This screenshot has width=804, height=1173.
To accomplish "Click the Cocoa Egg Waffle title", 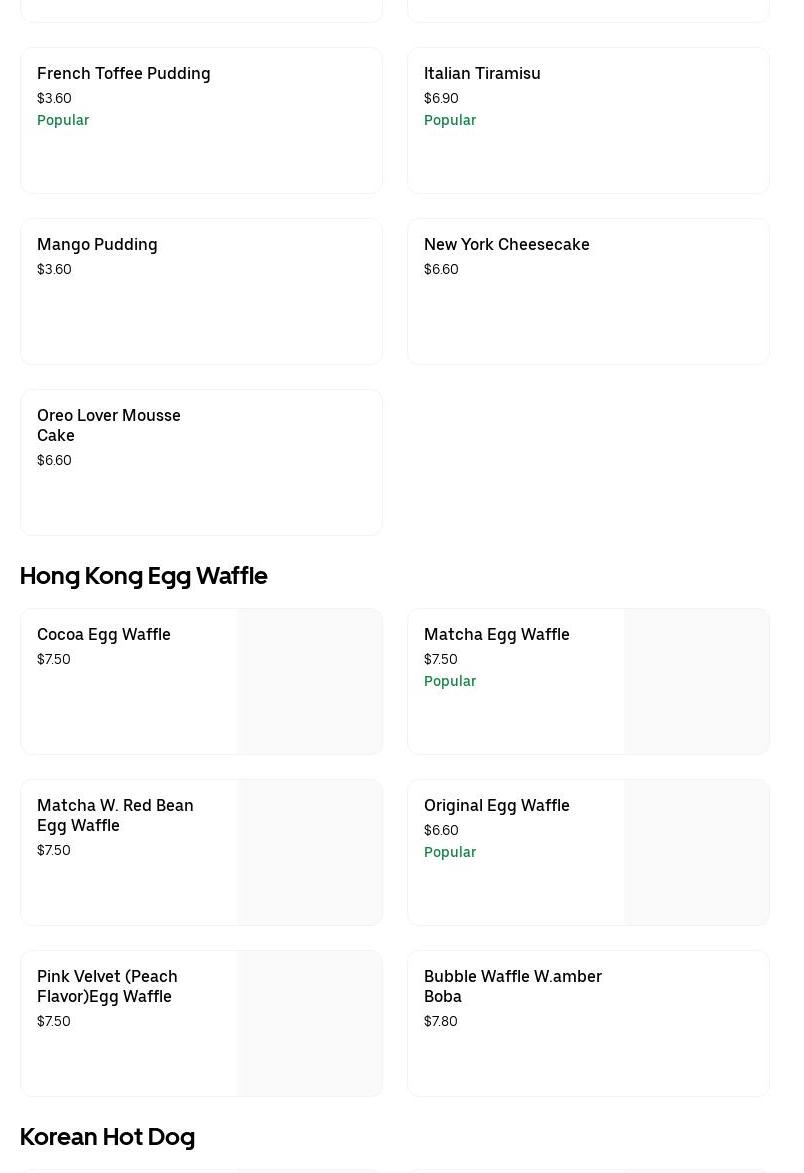I will pyautogui.click(x=104, y=635).
